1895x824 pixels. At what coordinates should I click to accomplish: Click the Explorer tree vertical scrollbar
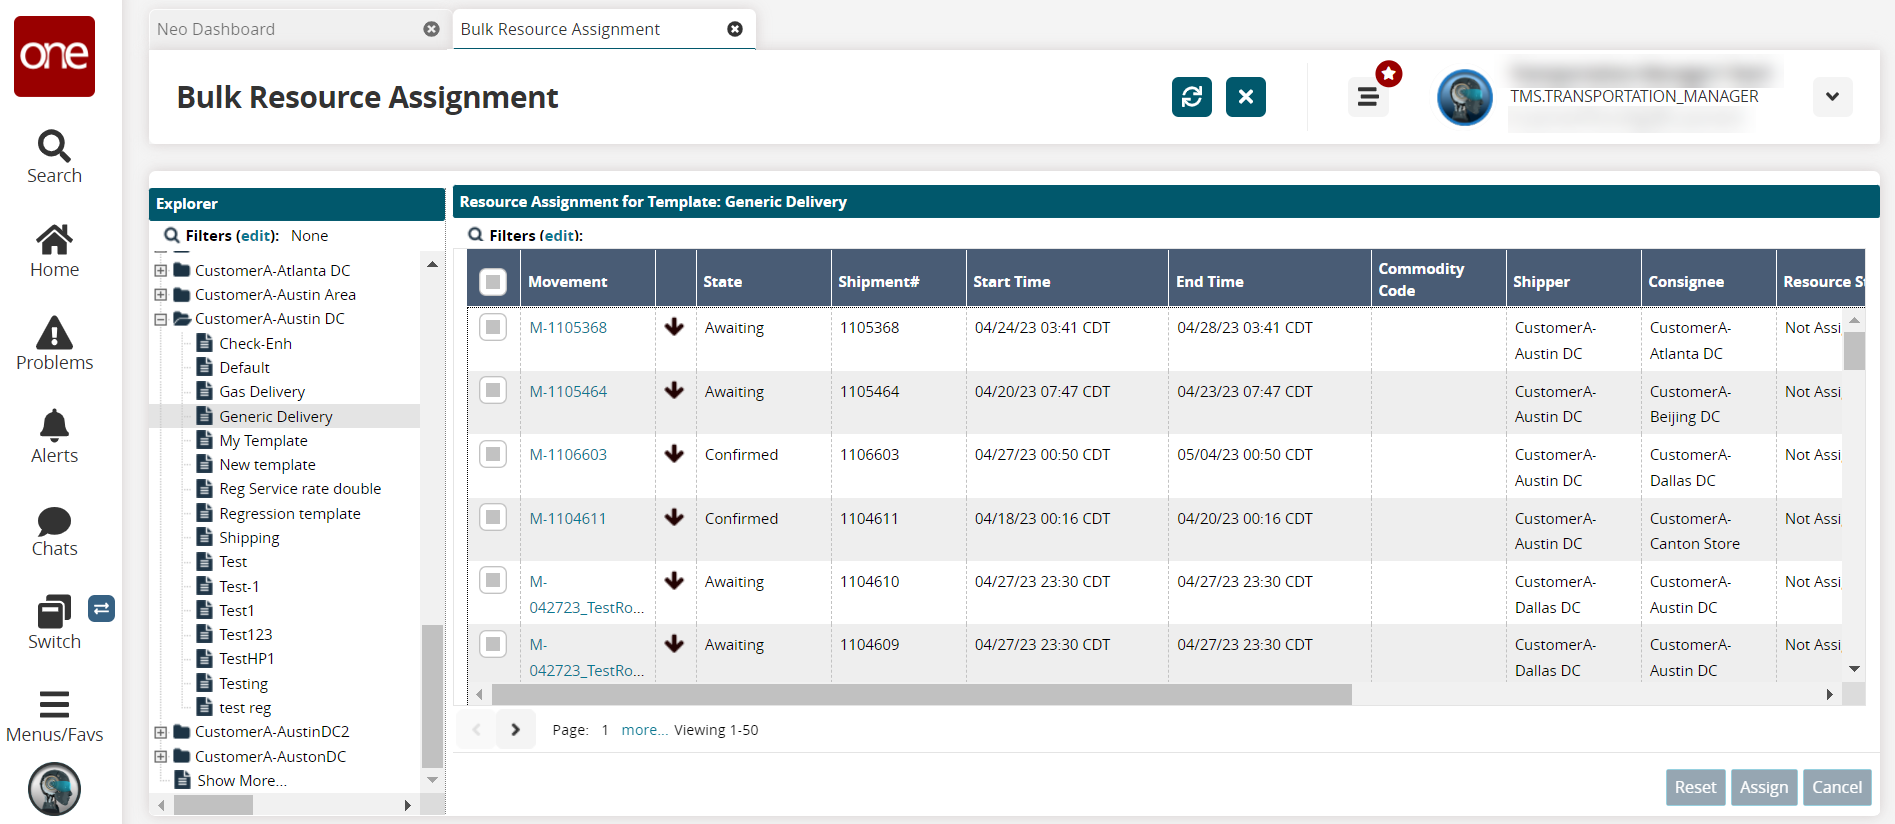click(x=432, y=695)
